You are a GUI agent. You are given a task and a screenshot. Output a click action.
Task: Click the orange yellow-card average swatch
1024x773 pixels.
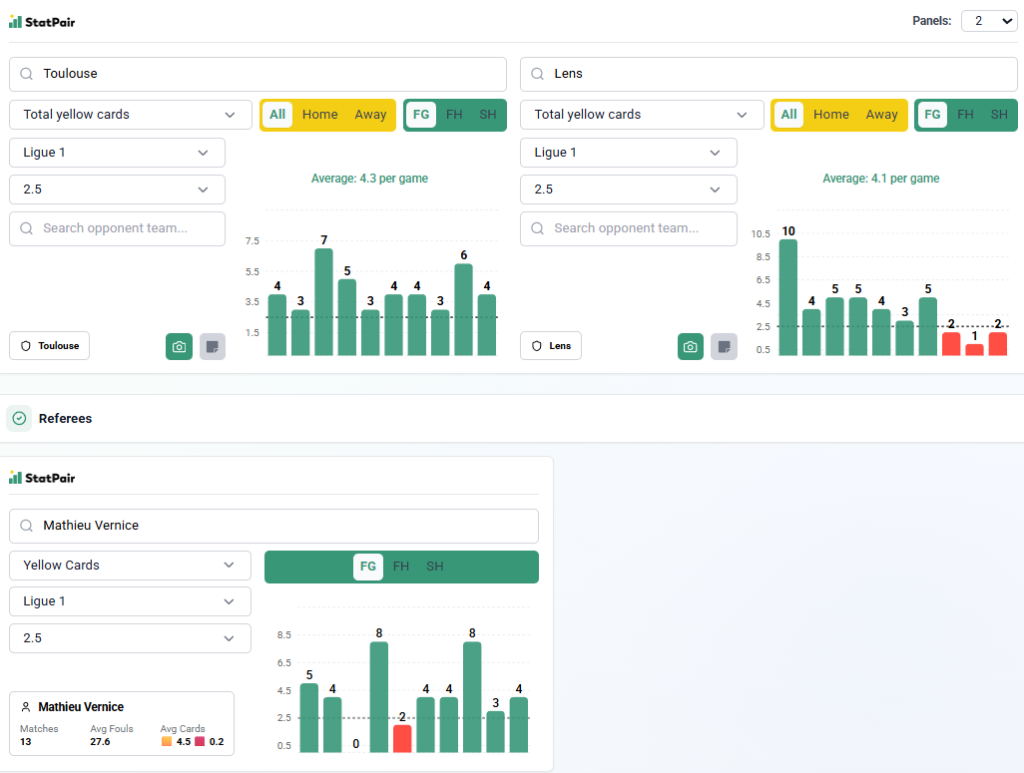[166, 742]
